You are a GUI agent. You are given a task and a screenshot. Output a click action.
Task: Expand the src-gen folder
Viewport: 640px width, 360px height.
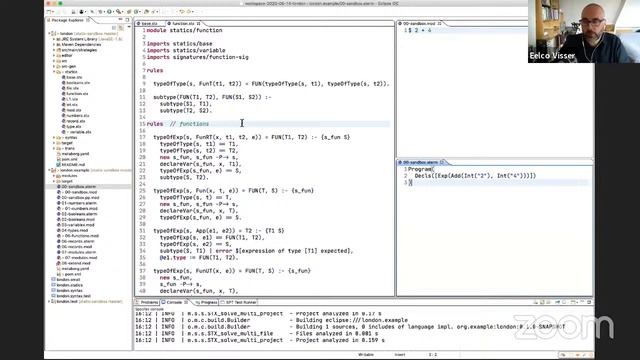54,66
